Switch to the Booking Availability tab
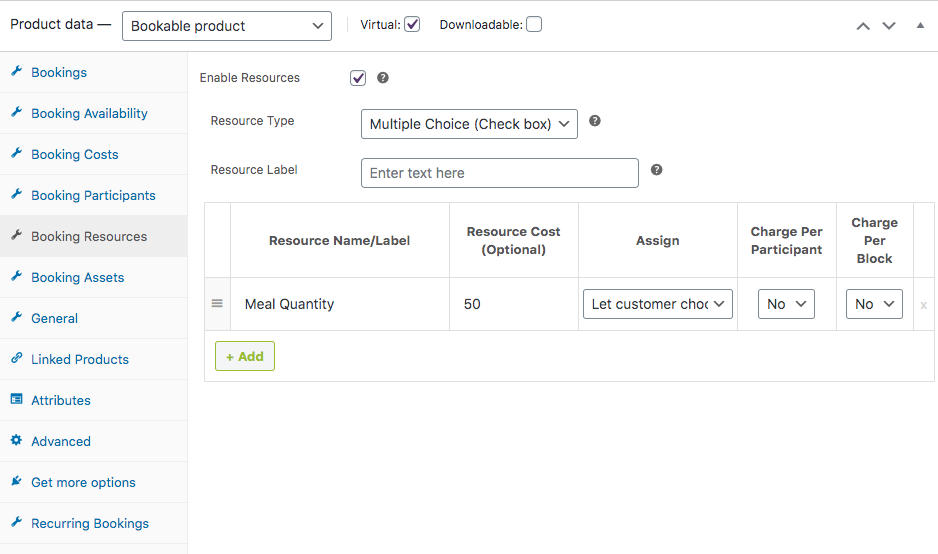 coord(89,113)
